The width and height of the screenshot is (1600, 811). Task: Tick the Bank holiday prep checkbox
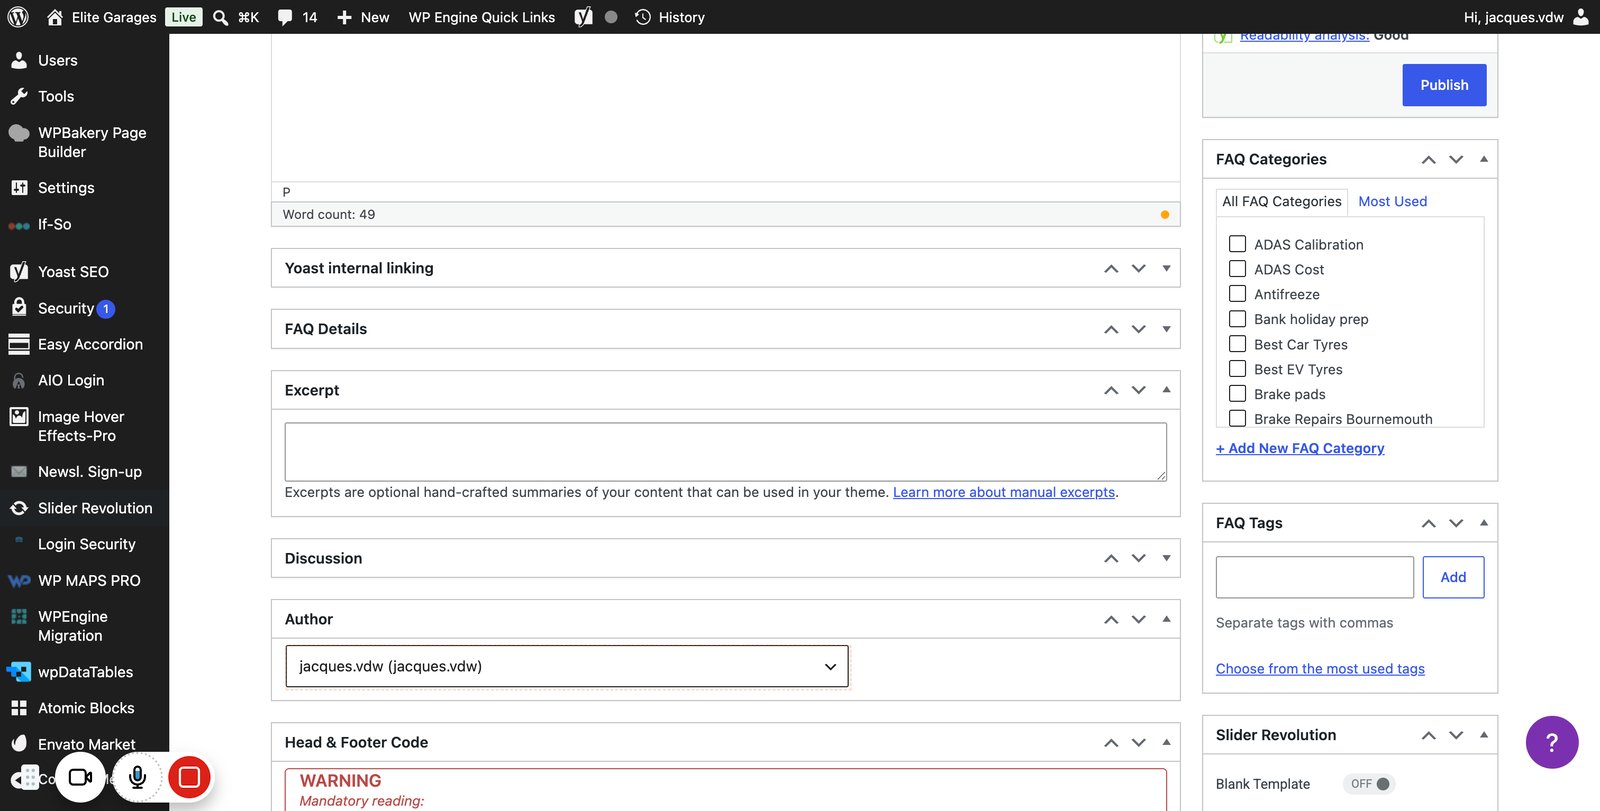(x=1237, y=319)
